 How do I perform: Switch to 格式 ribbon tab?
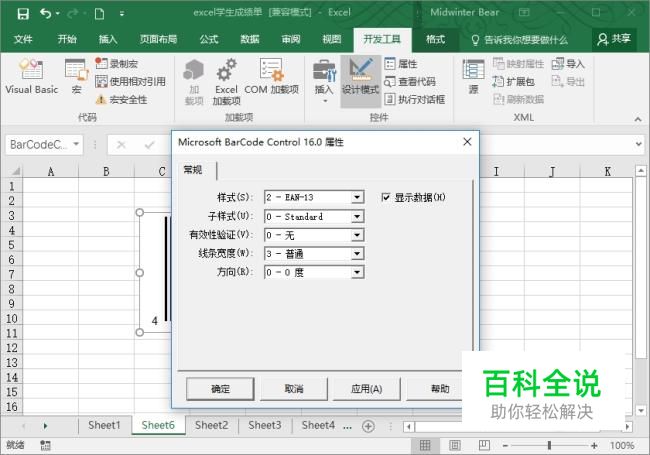(x=435, y=39)
